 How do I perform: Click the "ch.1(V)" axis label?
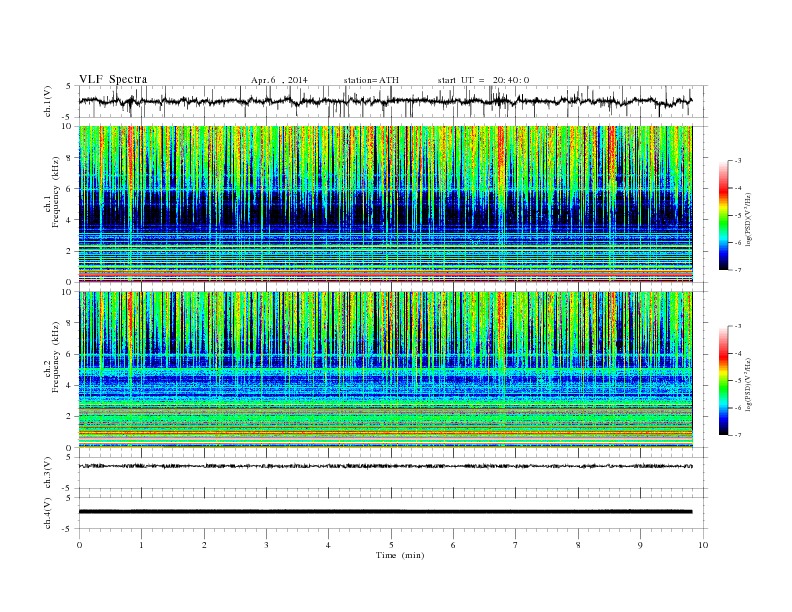coord(47,101)
